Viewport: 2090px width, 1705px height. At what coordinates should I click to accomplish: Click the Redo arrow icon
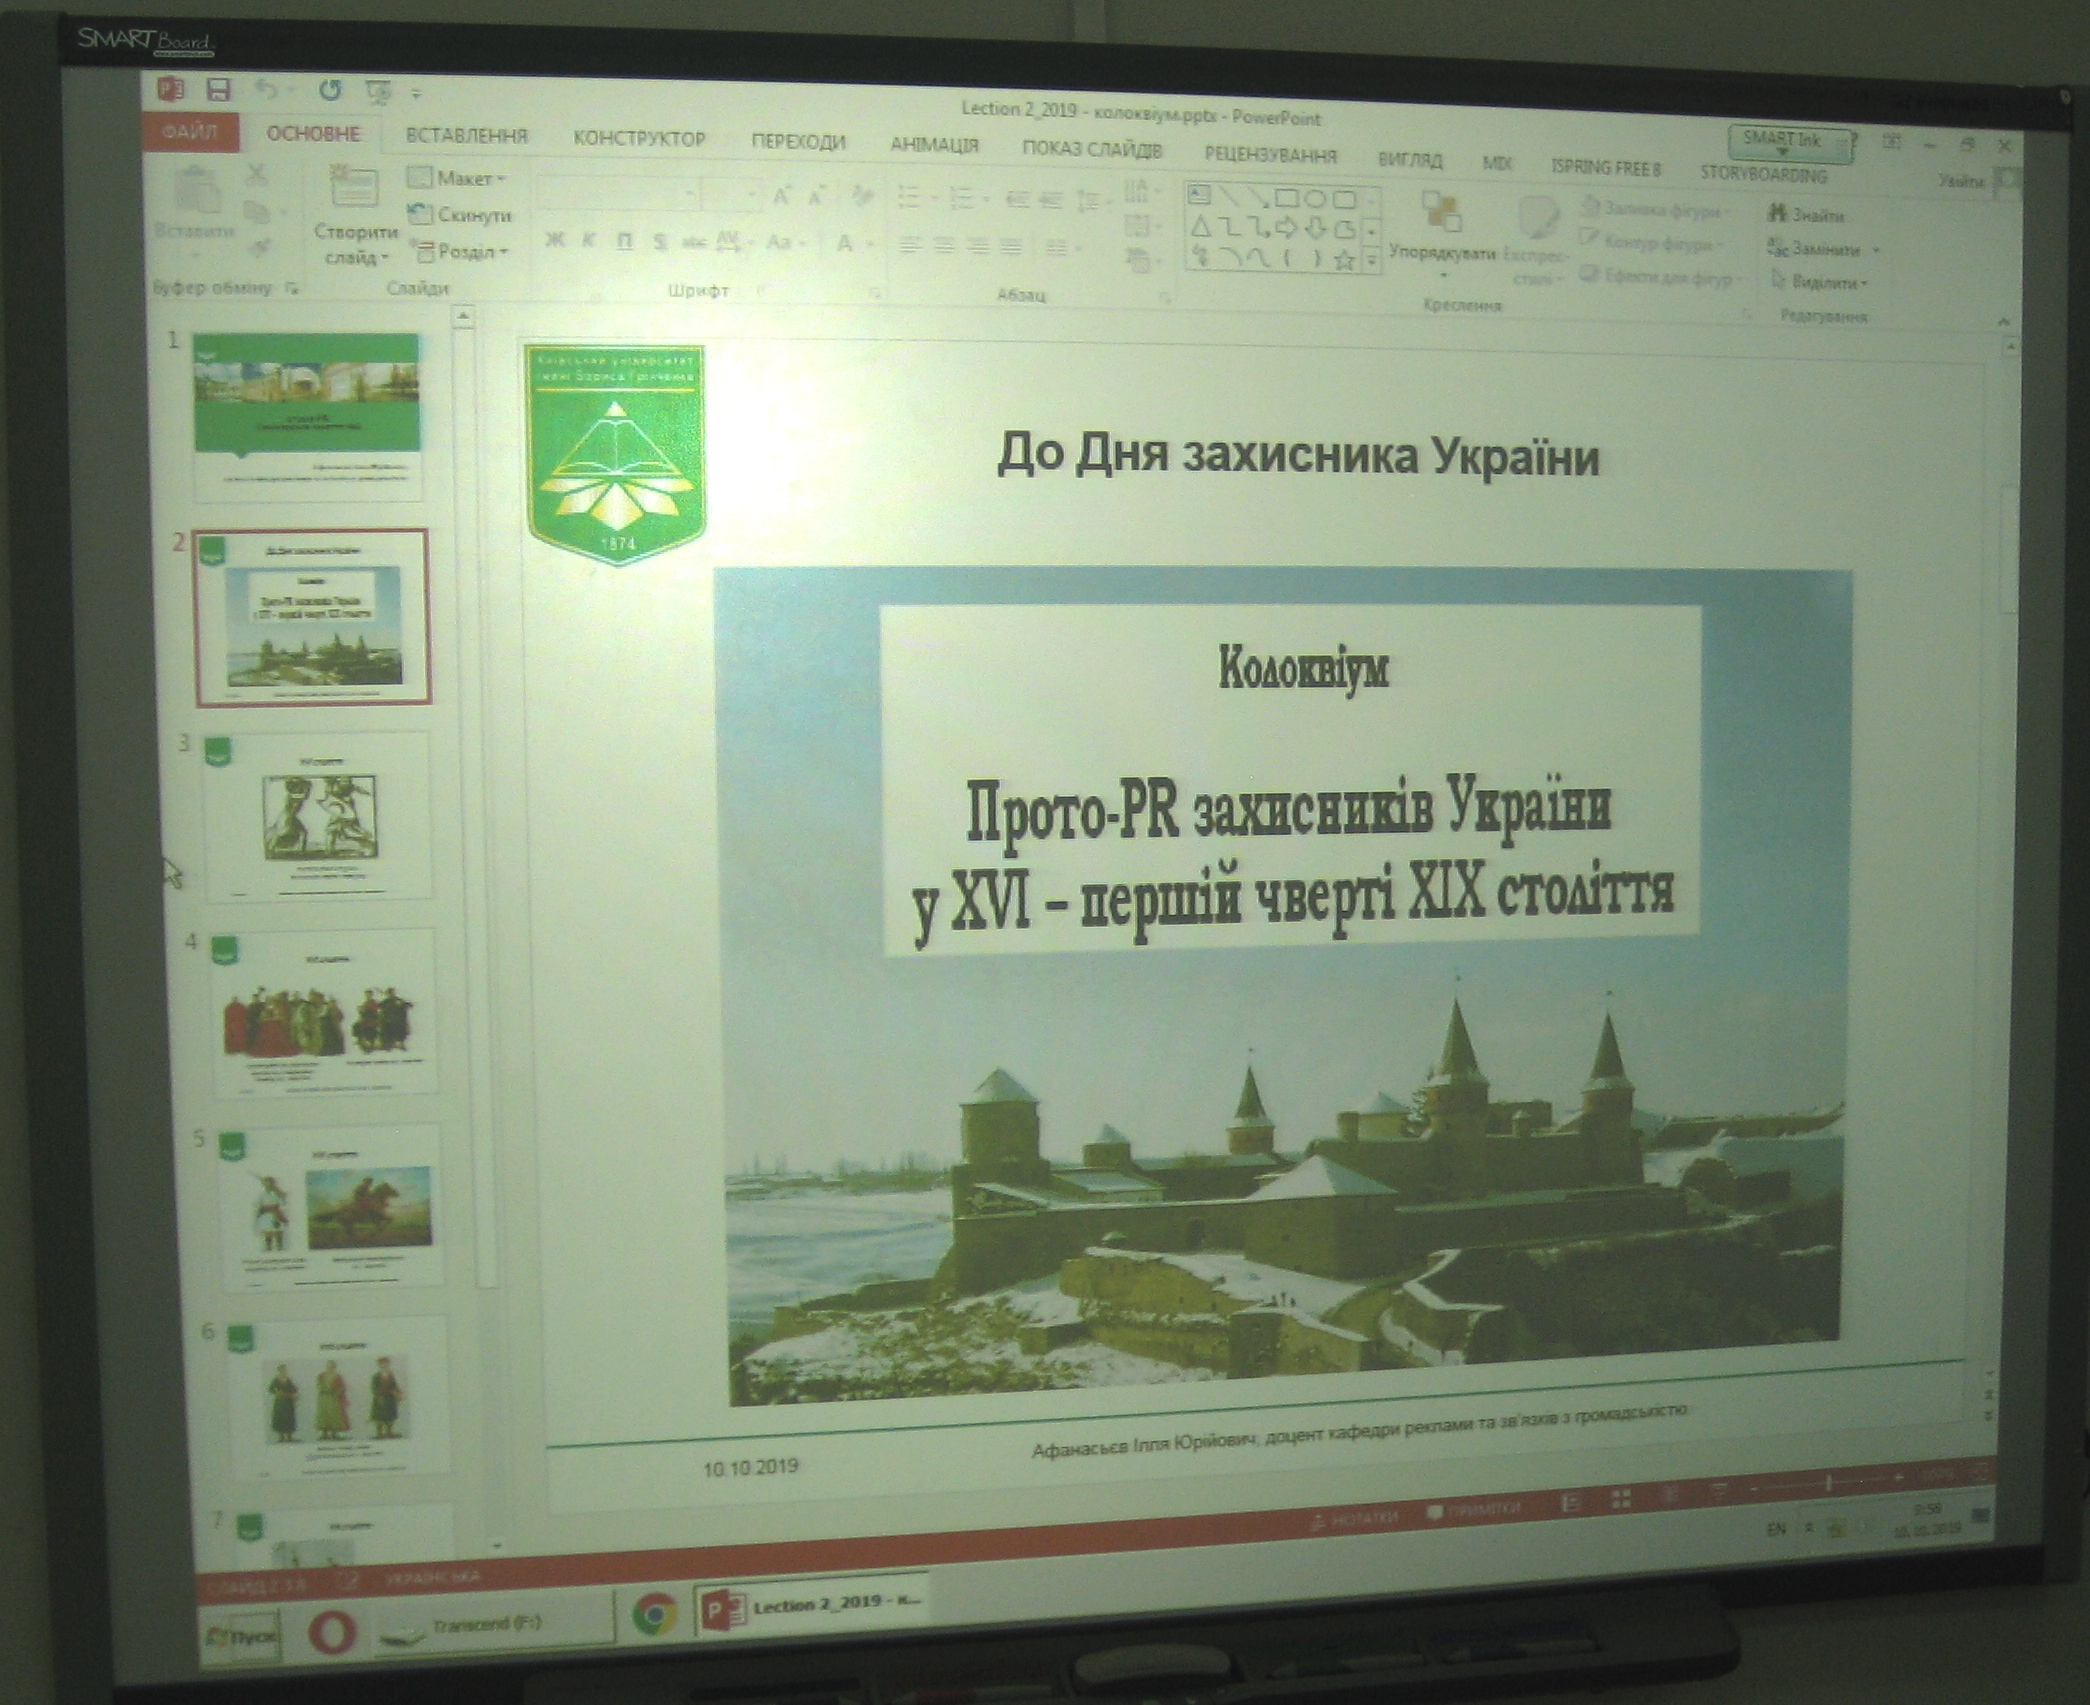pyautogui.click(x=330, y=91)
